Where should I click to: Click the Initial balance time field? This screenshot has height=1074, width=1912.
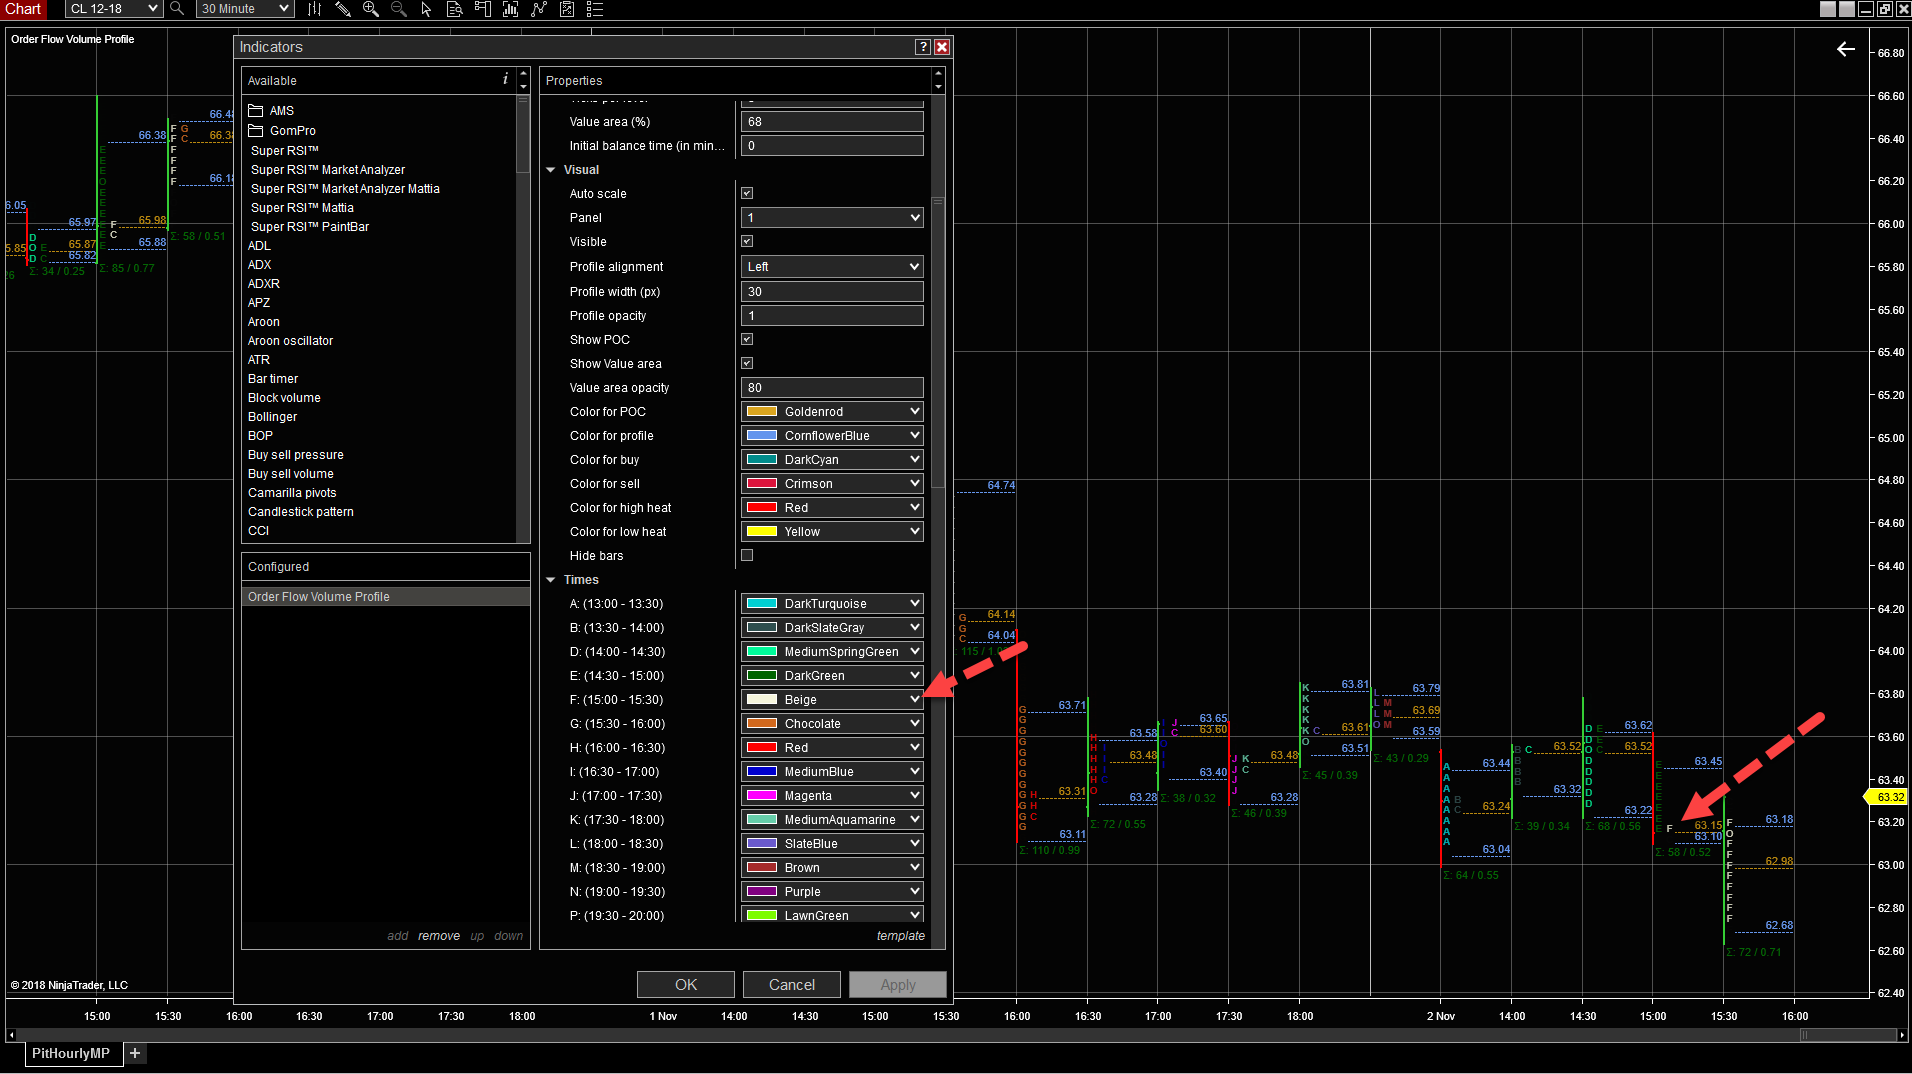(x=832, y=146)
